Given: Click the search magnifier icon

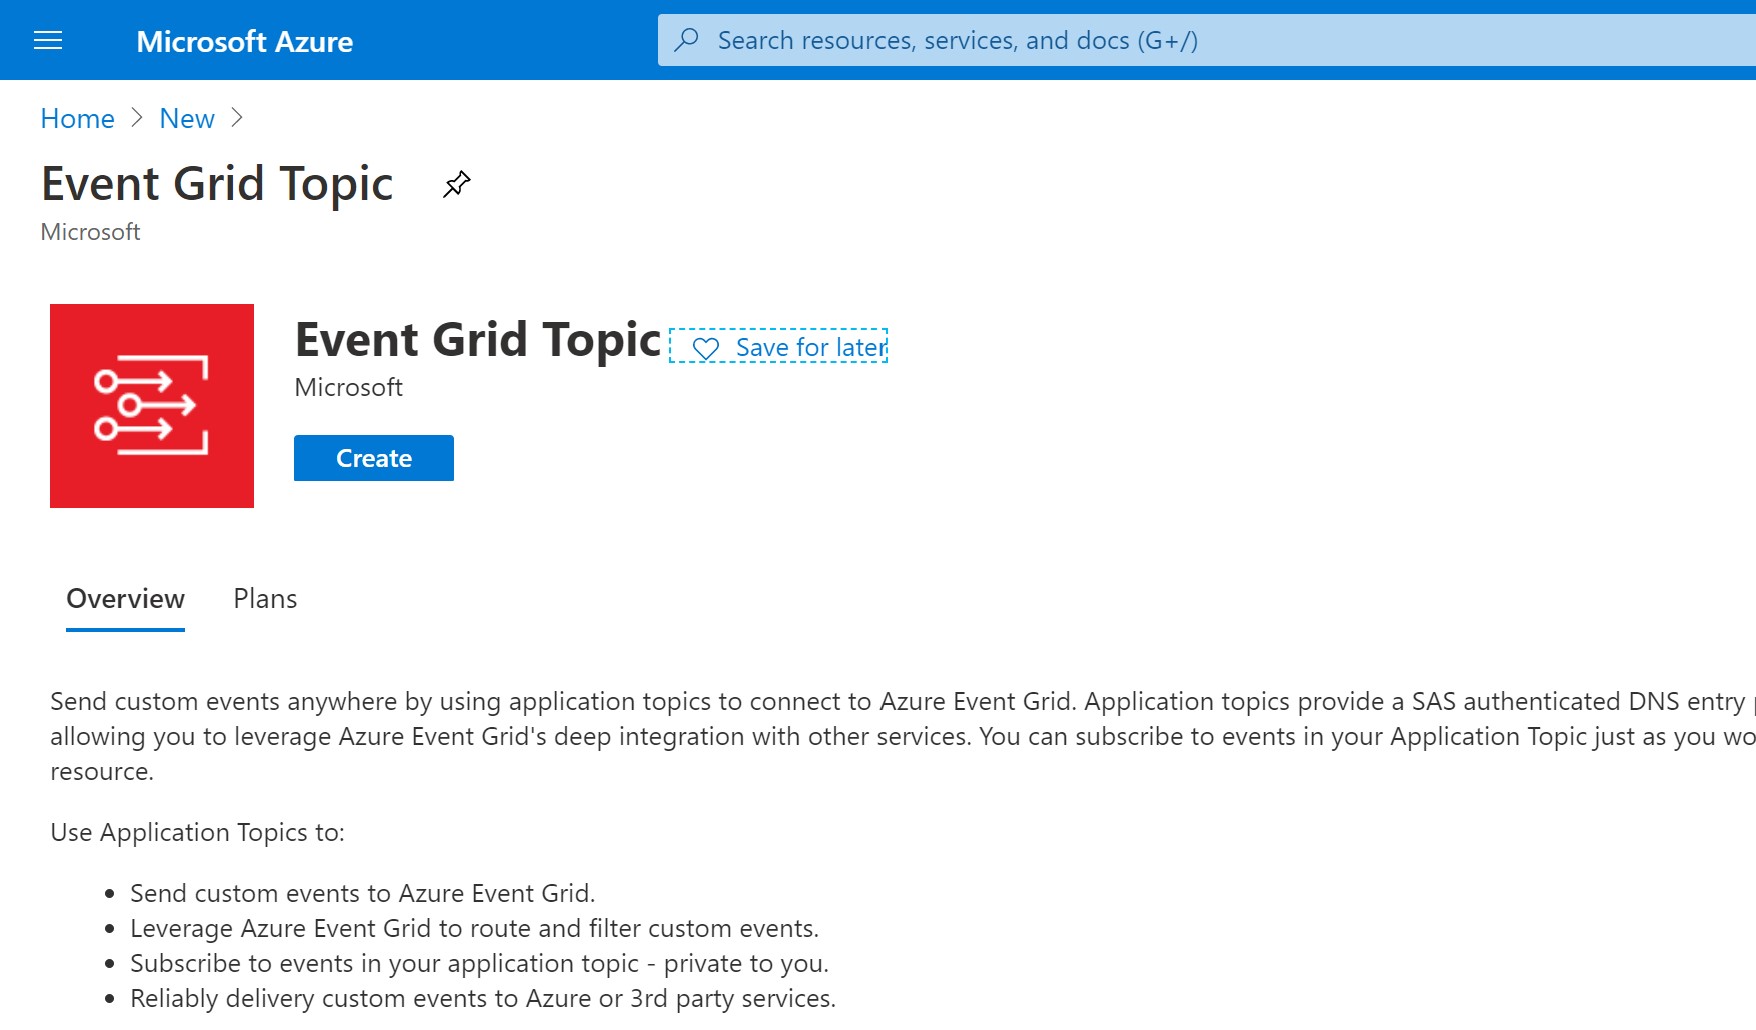Looking at the screenshot, I should pyautogui.click(x=687, y=40).
